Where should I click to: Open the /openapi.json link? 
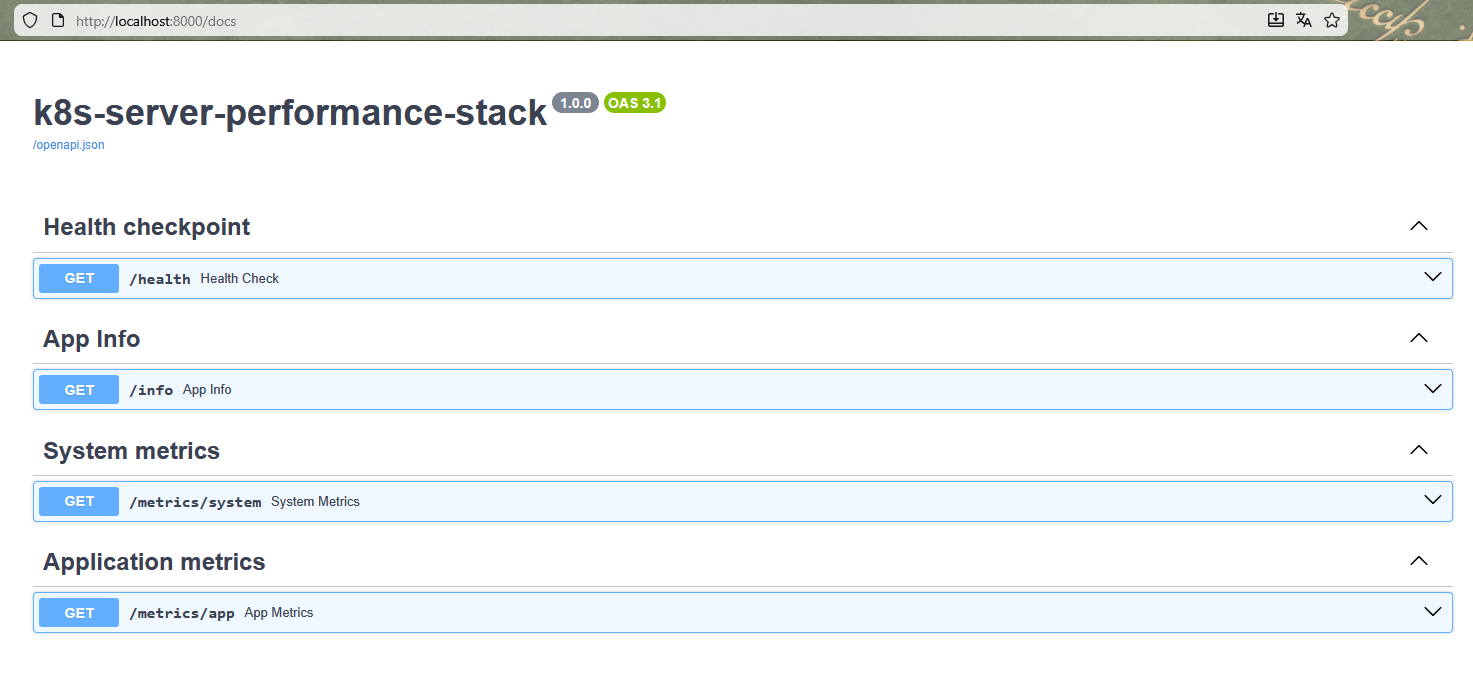[x=69, y=145]
